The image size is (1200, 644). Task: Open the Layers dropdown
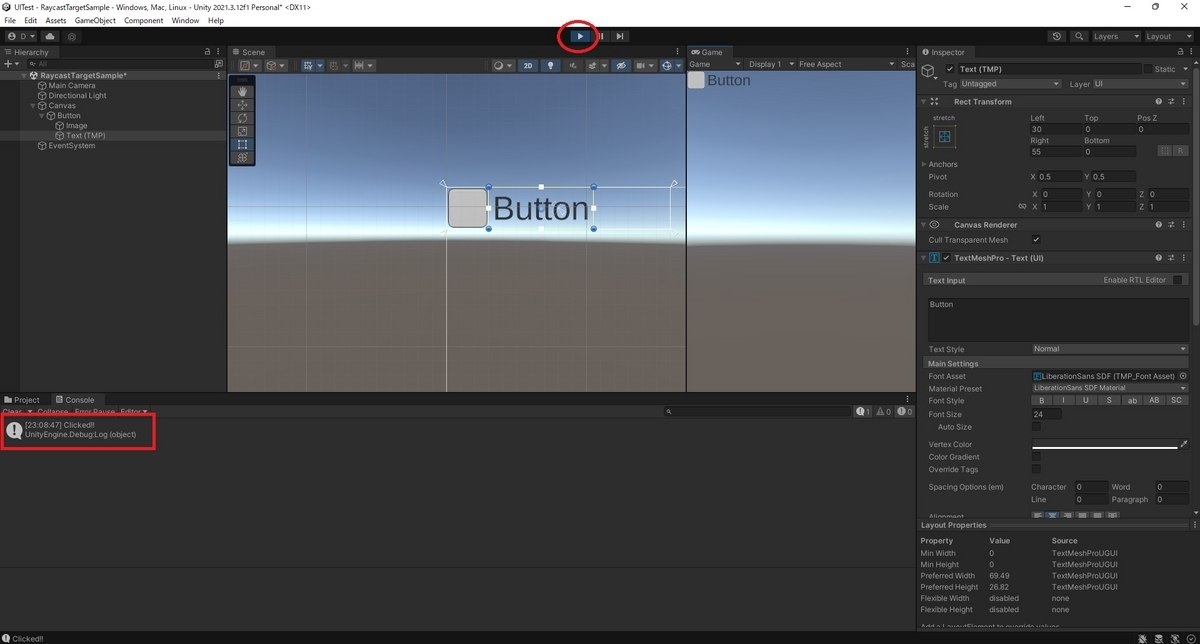1115,37
